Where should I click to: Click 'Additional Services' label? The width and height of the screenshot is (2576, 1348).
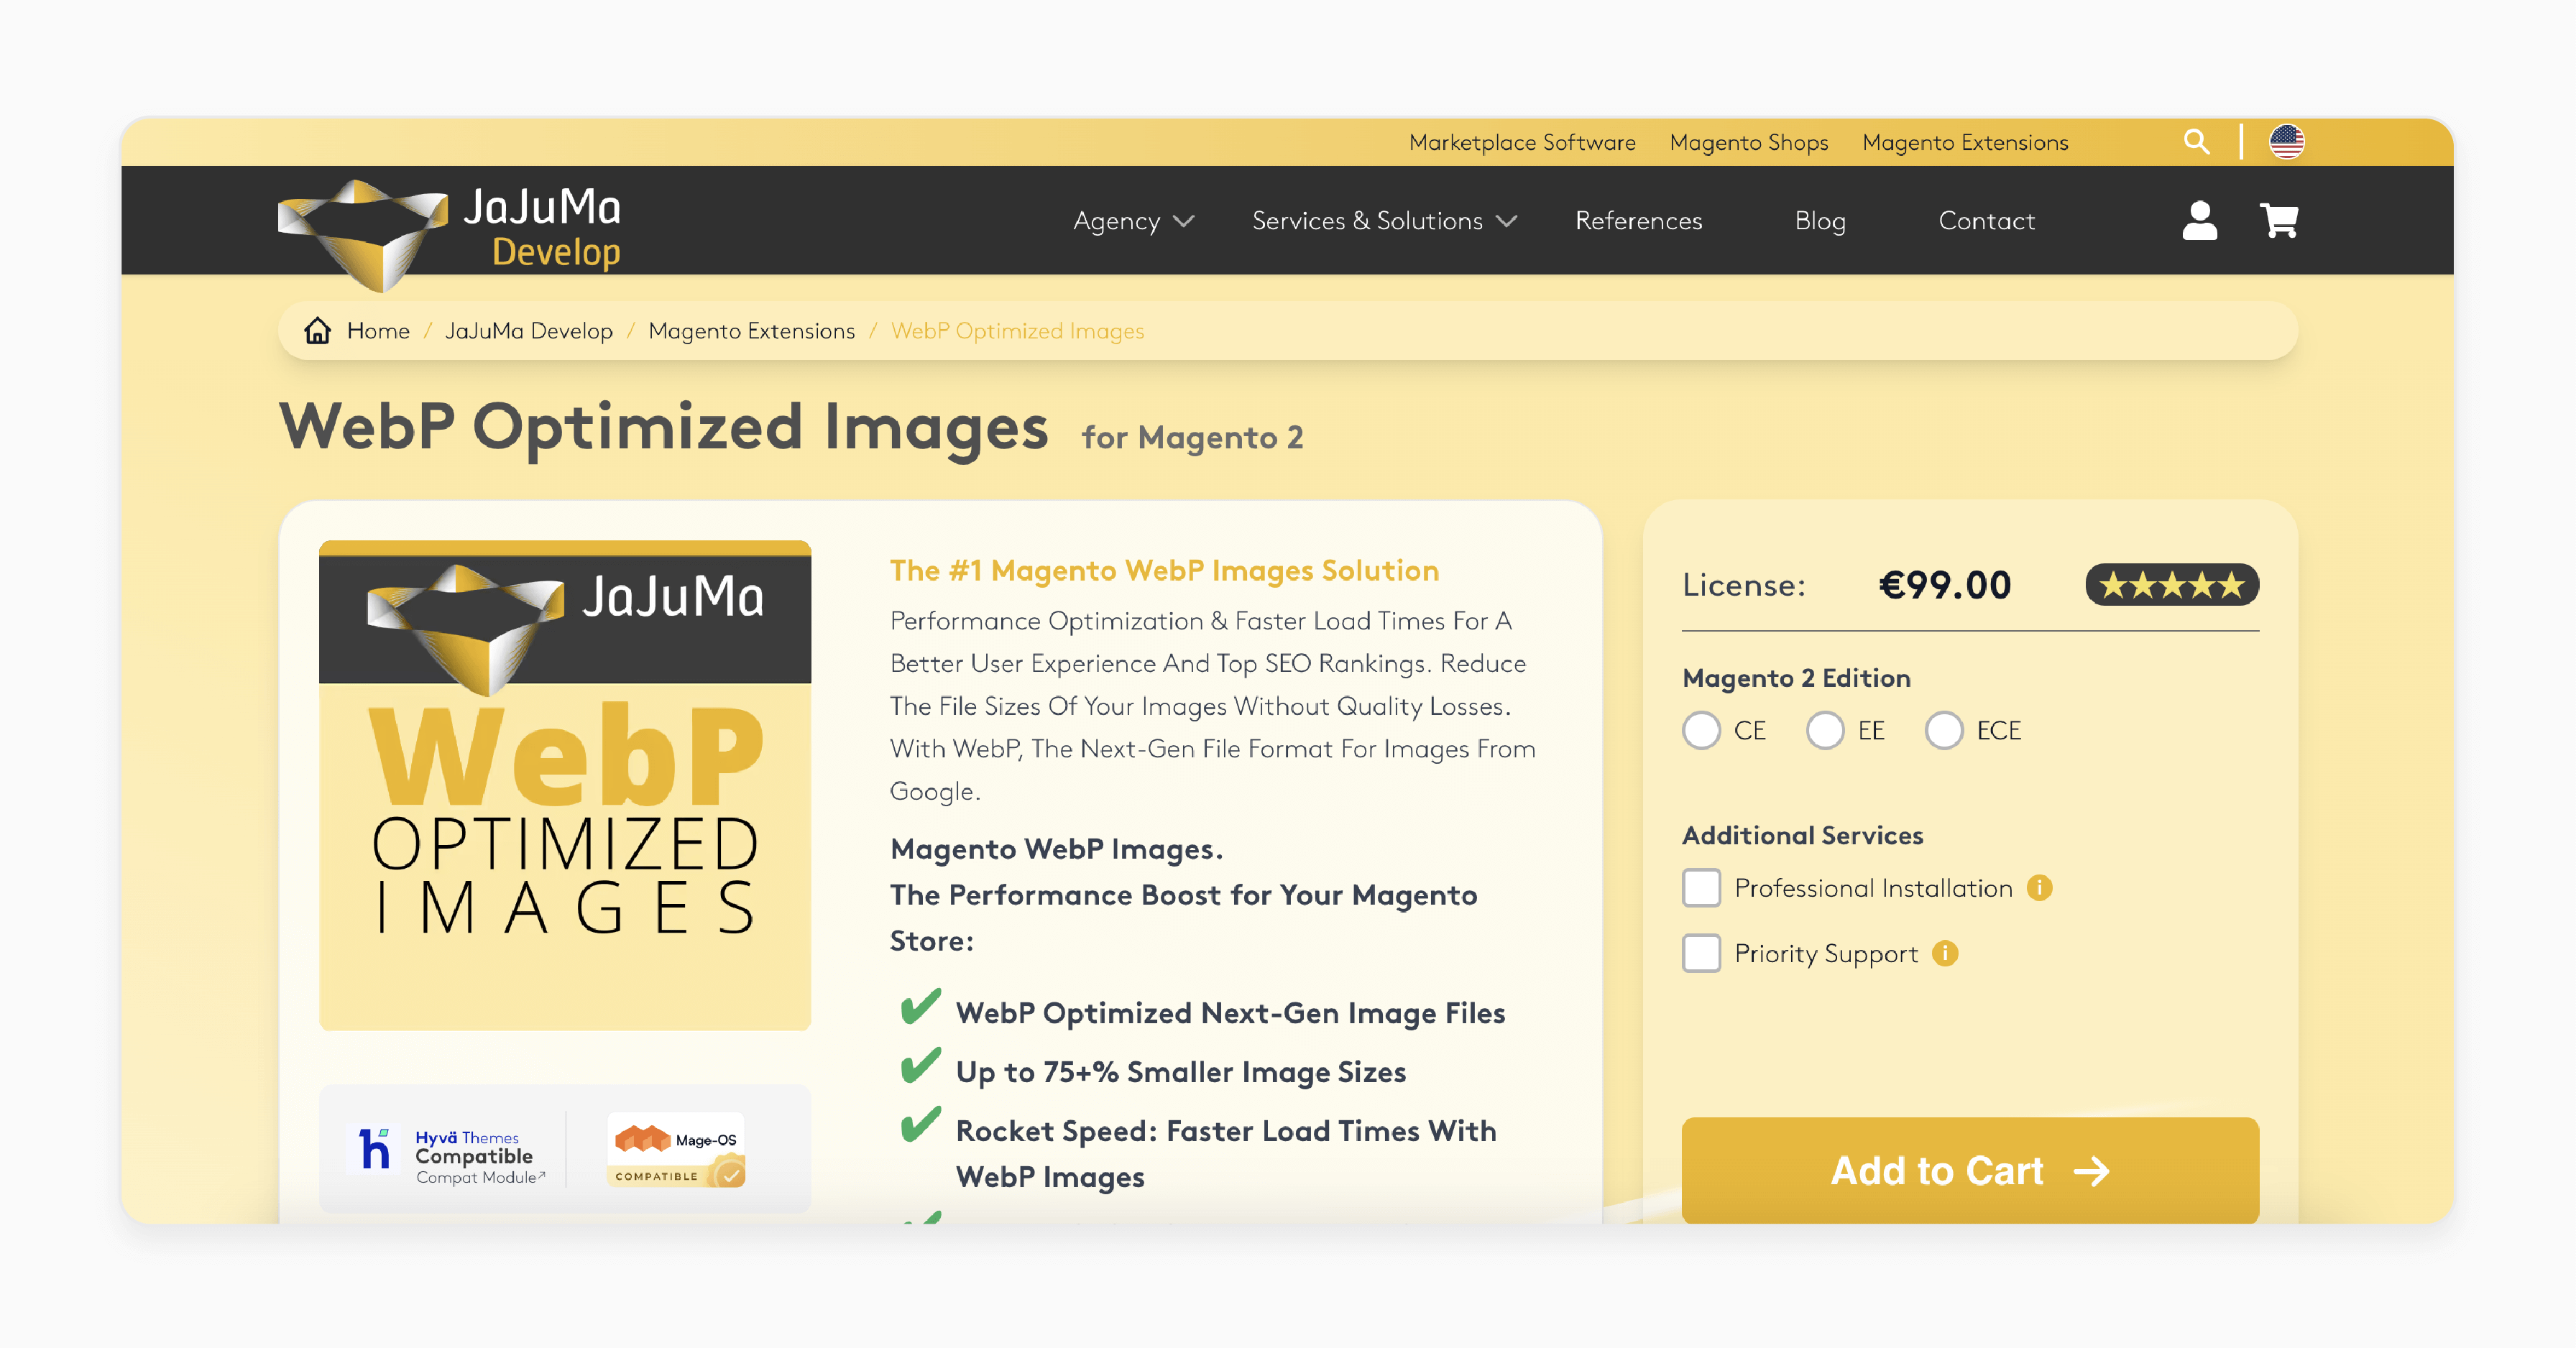pos(1802,835)
